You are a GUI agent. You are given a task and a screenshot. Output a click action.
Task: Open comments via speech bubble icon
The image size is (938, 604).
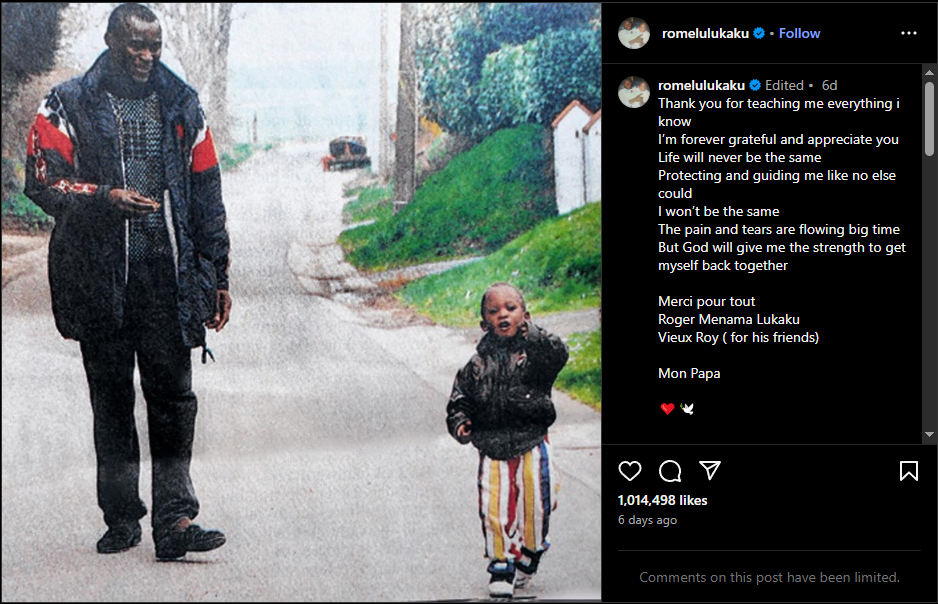(670, 471)
